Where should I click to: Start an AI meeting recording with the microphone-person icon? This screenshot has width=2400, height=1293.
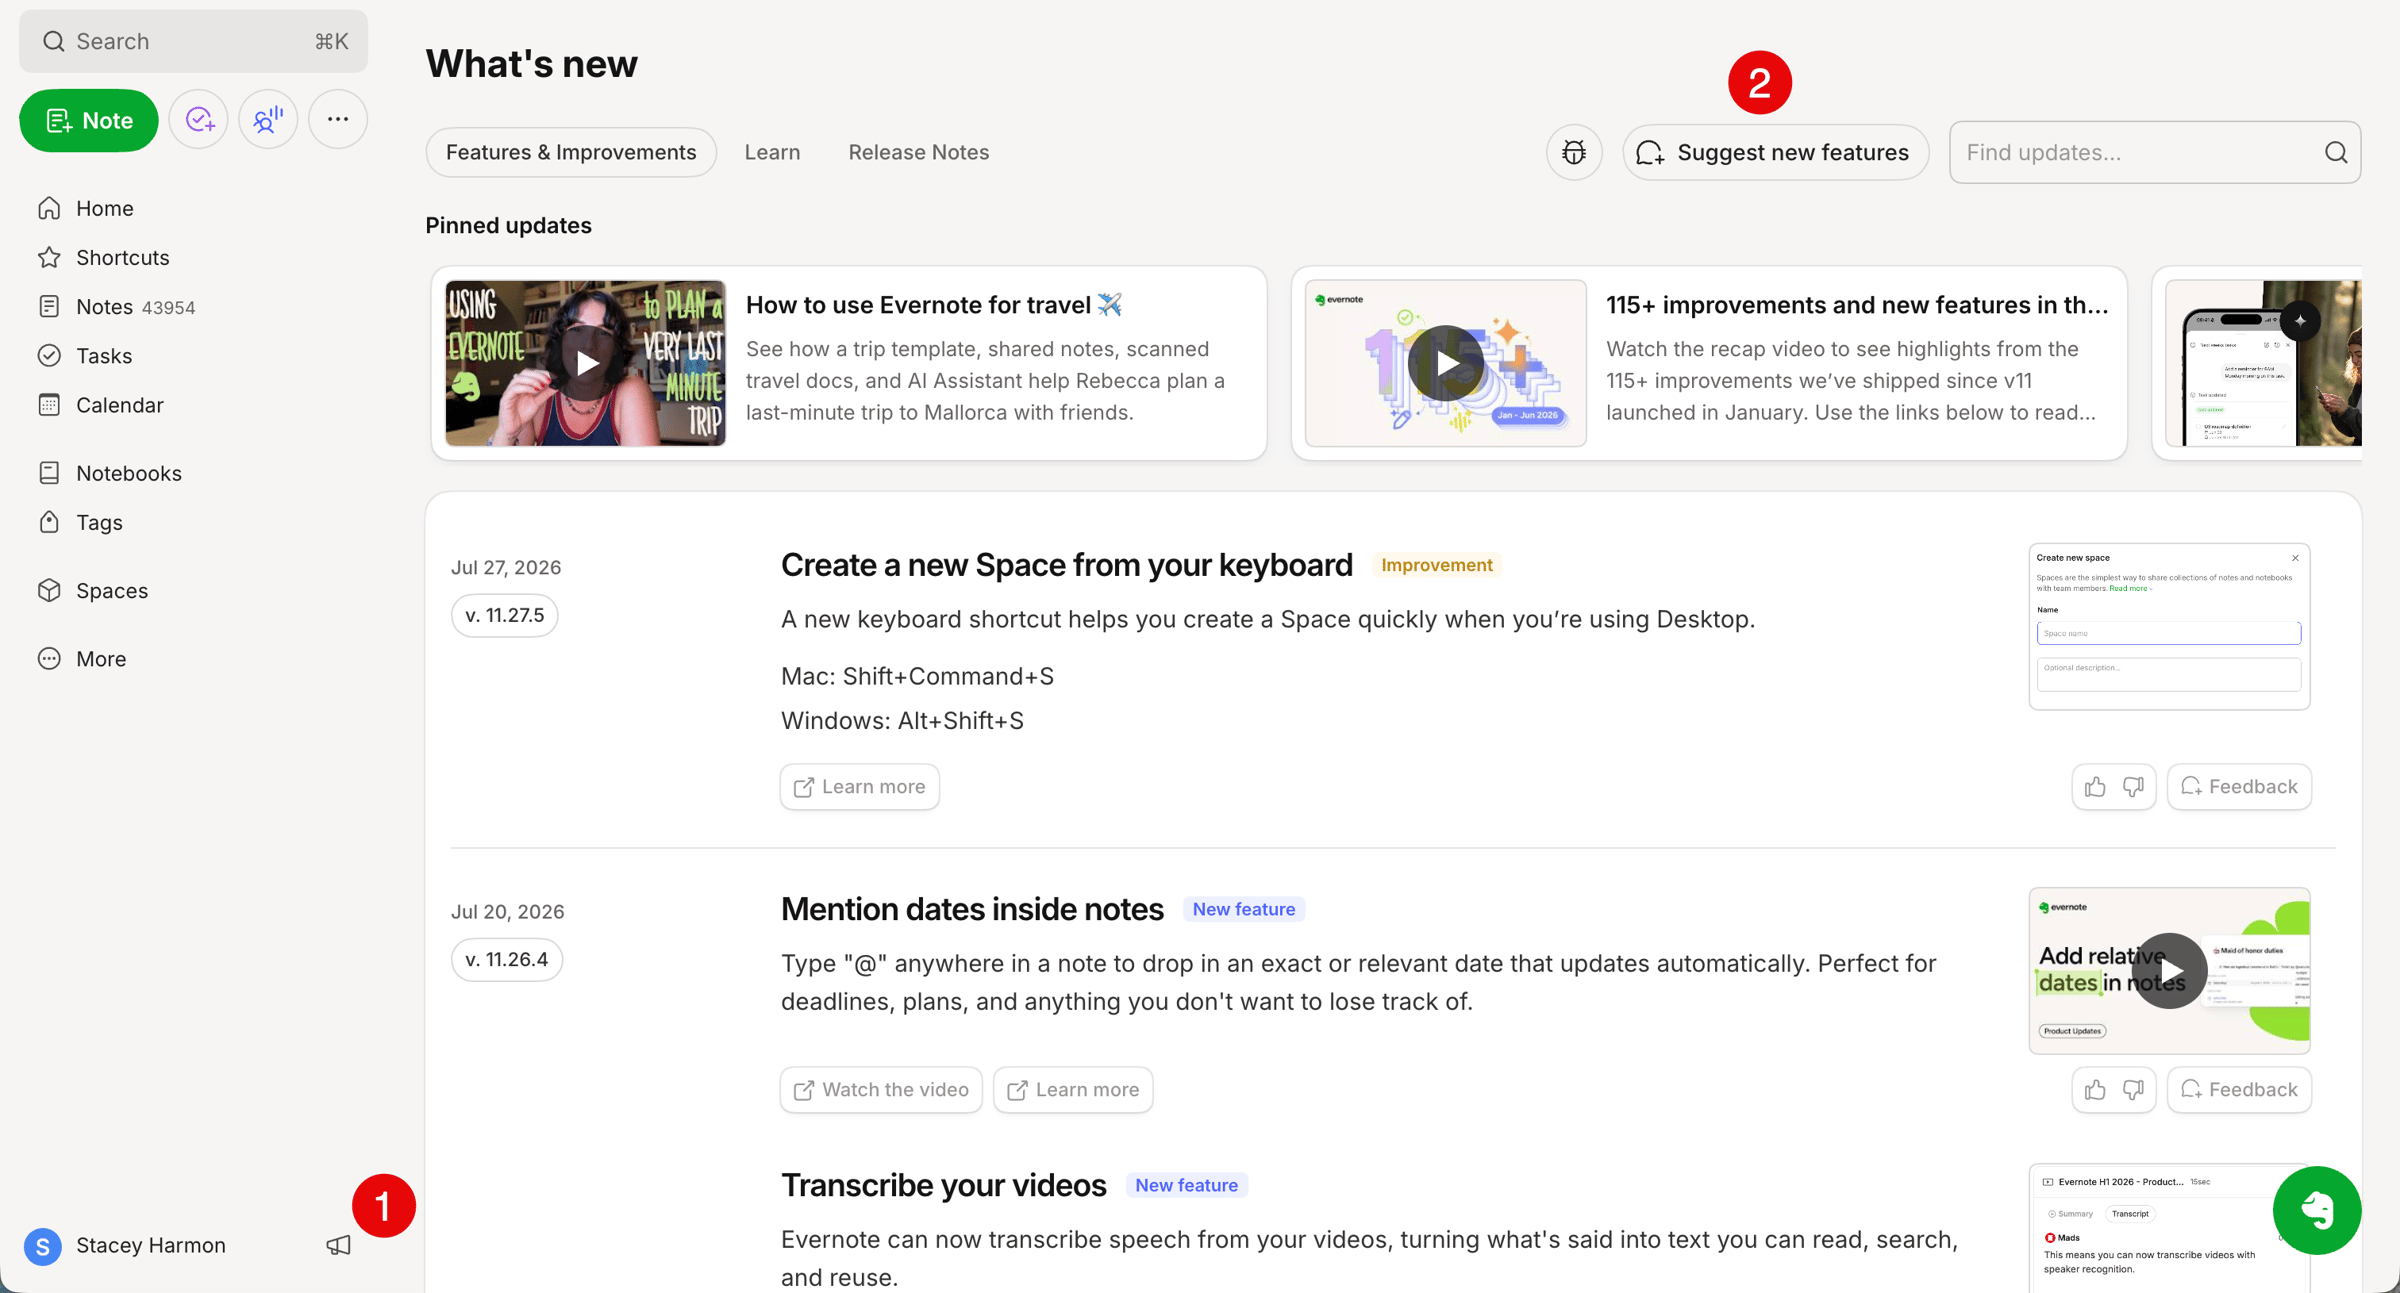pyautogui.click(x=268, y=120)
